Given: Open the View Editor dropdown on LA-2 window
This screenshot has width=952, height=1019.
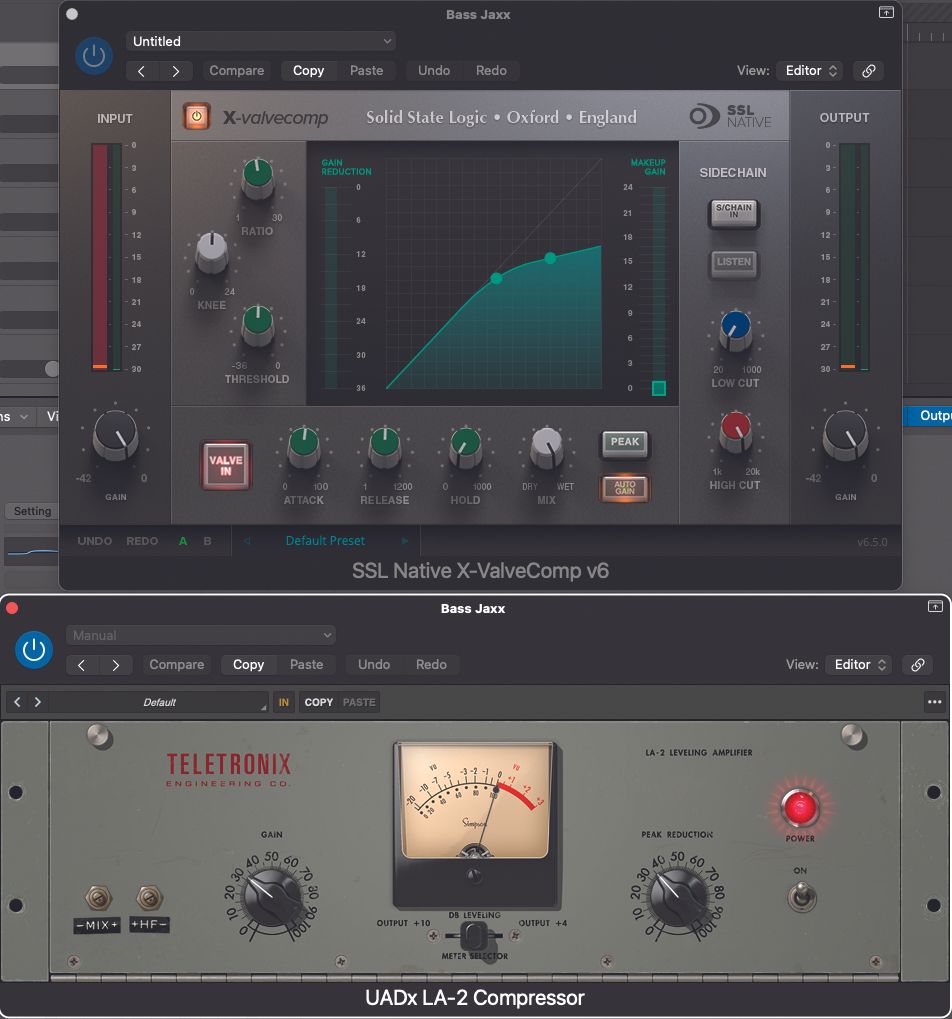Looking at the screenshot, I should [x=857, y=663].
